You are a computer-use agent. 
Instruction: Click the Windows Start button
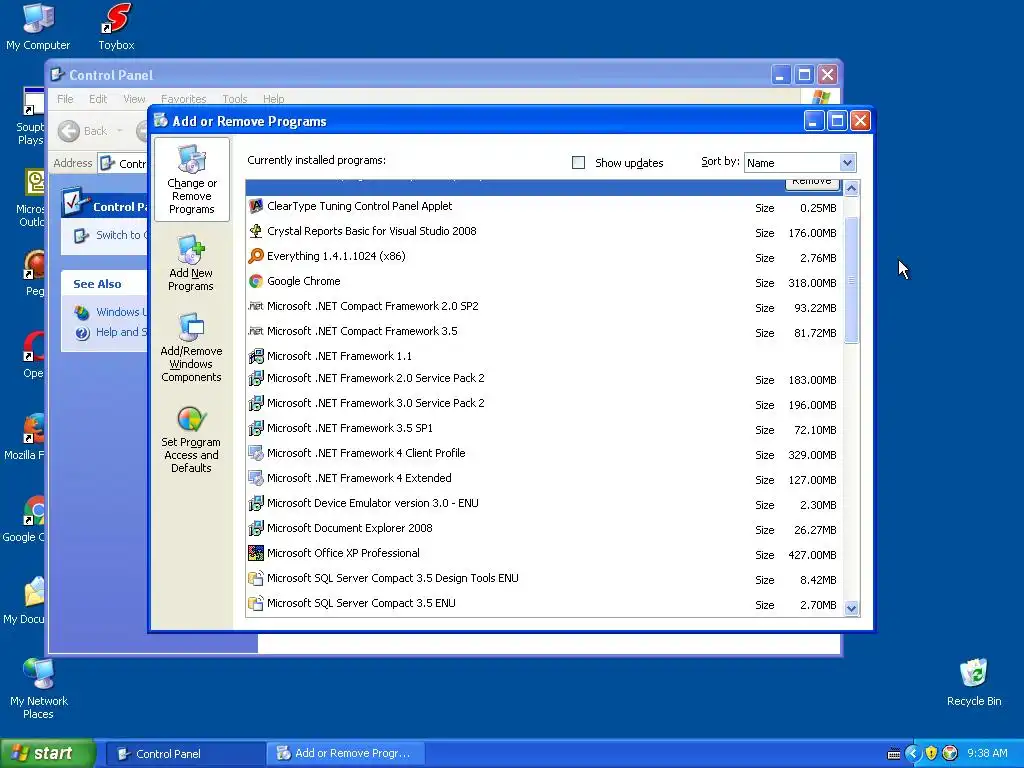coord(47,753)
